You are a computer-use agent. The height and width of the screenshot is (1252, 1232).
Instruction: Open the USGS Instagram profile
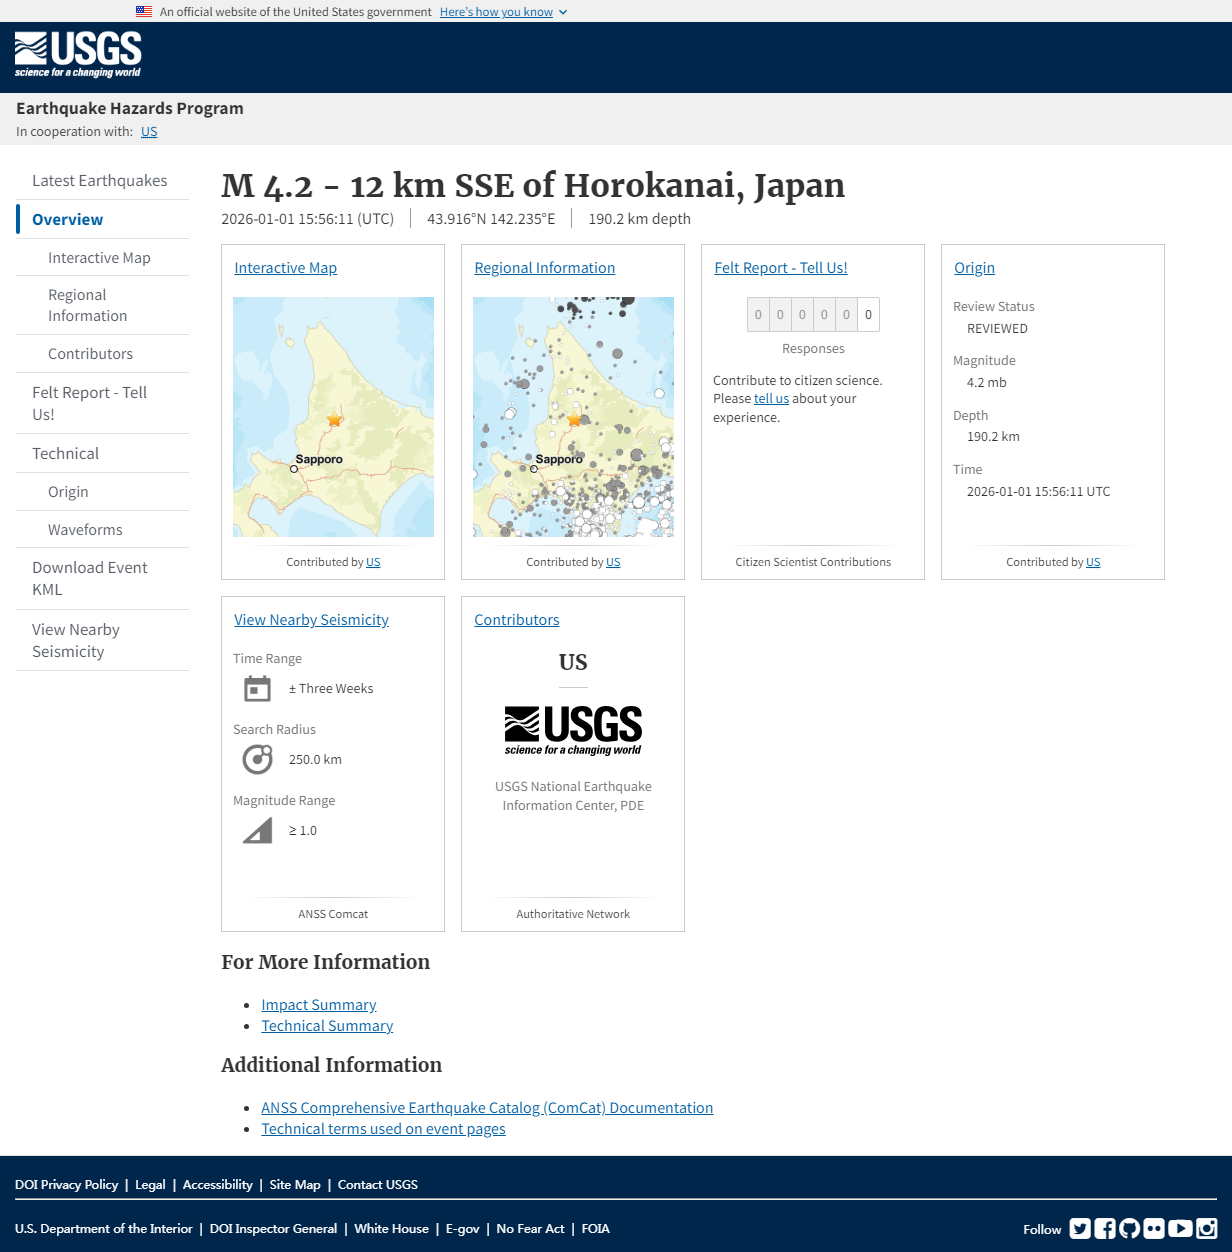coord(1205,1228)
